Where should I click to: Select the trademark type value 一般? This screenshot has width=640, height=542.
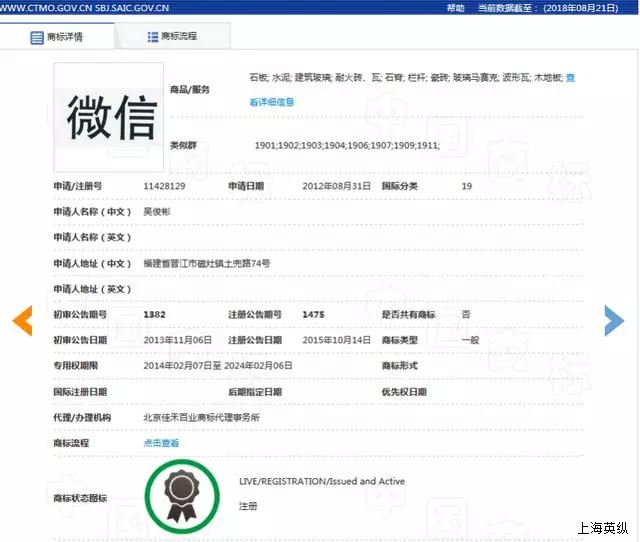click(470, 340)
